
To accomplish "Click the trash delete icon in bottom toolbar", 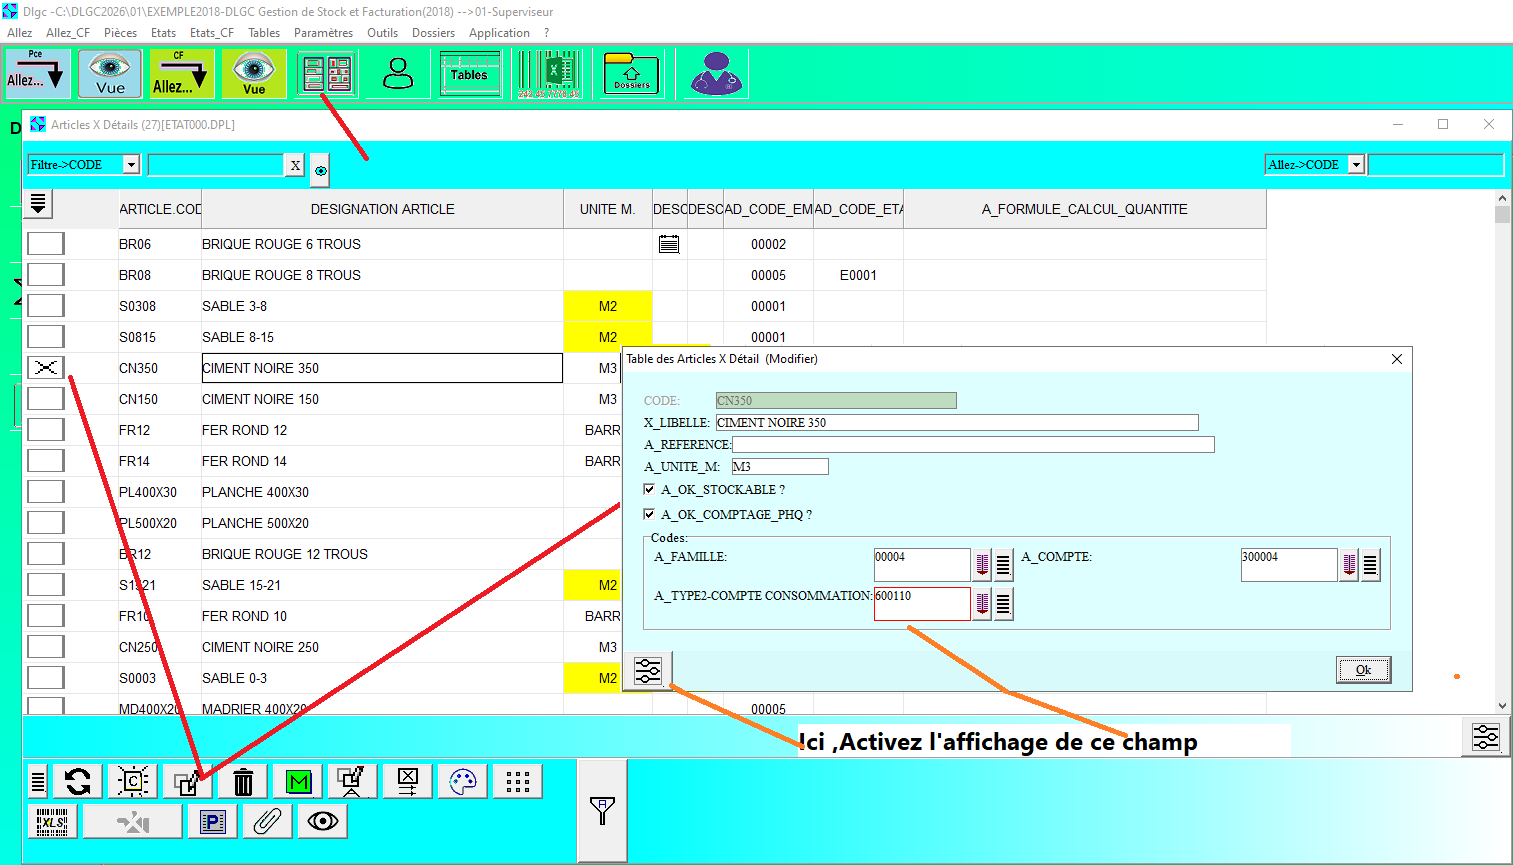I will click(243, 781).
